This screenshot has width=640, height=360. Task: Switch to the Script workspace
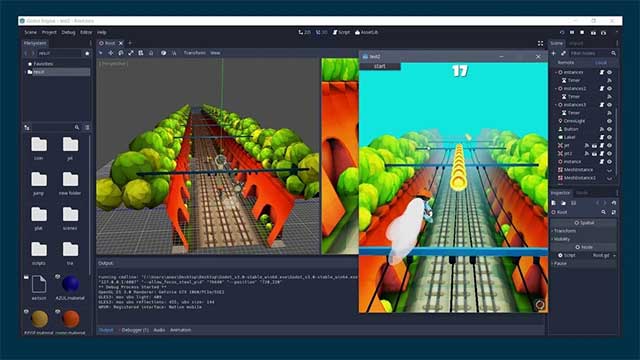click(x=342, y=32)
